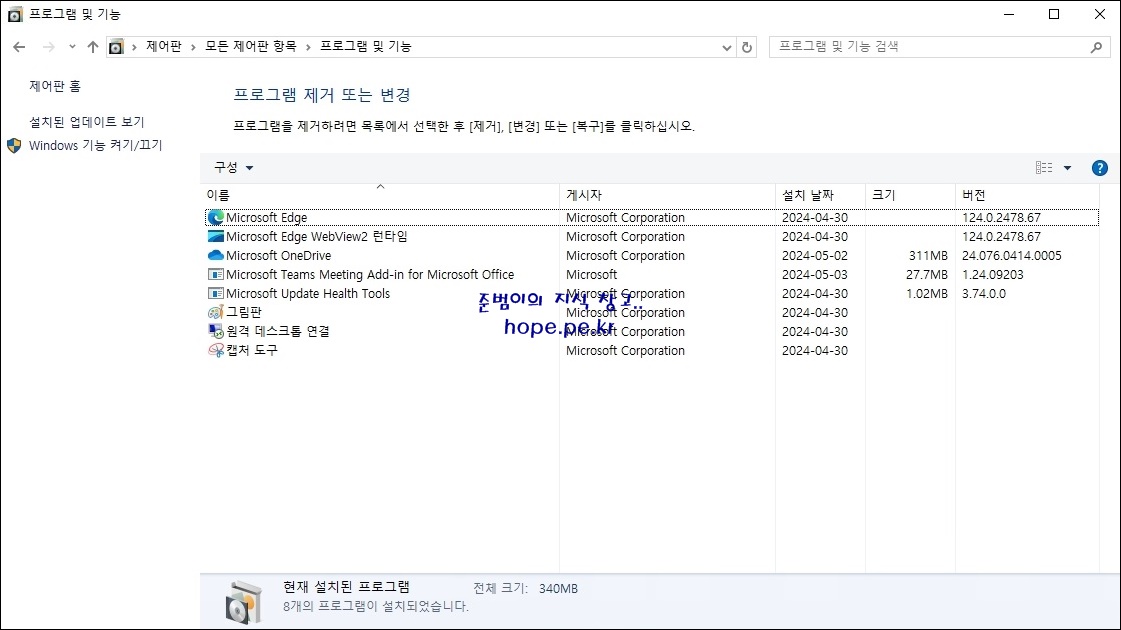Select the 원격 데스크톱 연결 entry
Screen dimensions: 1121x630
coord(277,331)
